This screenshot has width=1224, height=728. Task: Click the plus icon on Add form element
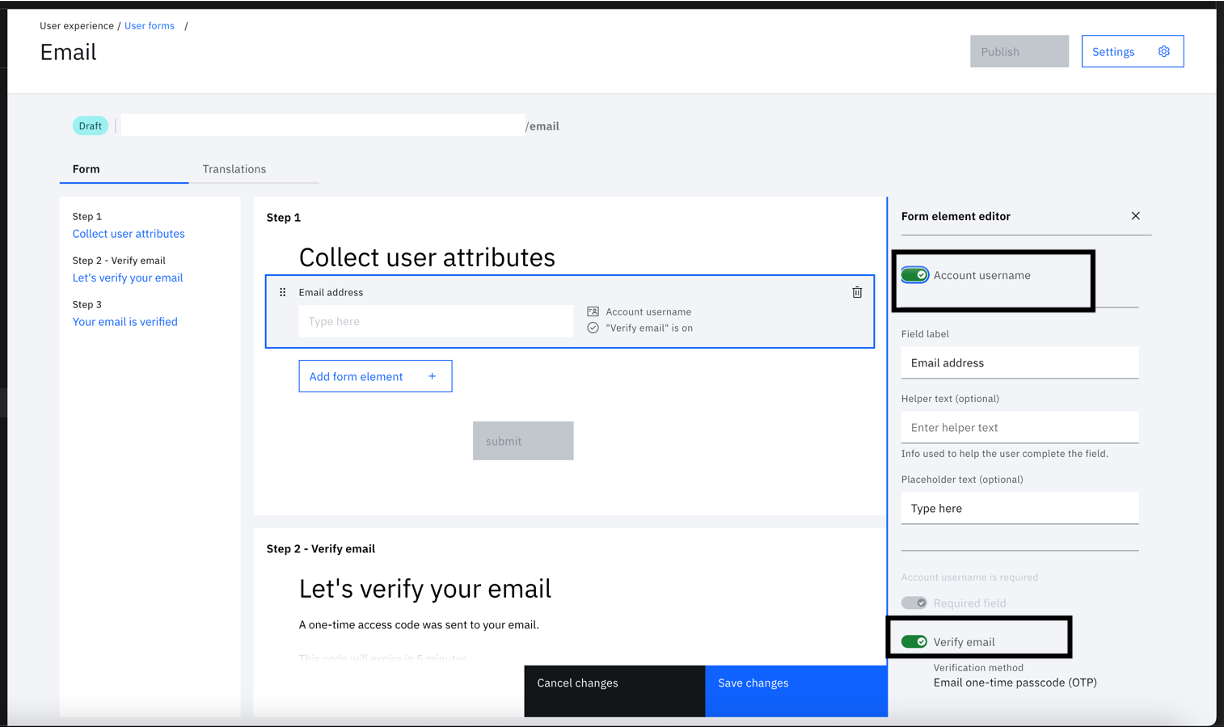[432, 376]
